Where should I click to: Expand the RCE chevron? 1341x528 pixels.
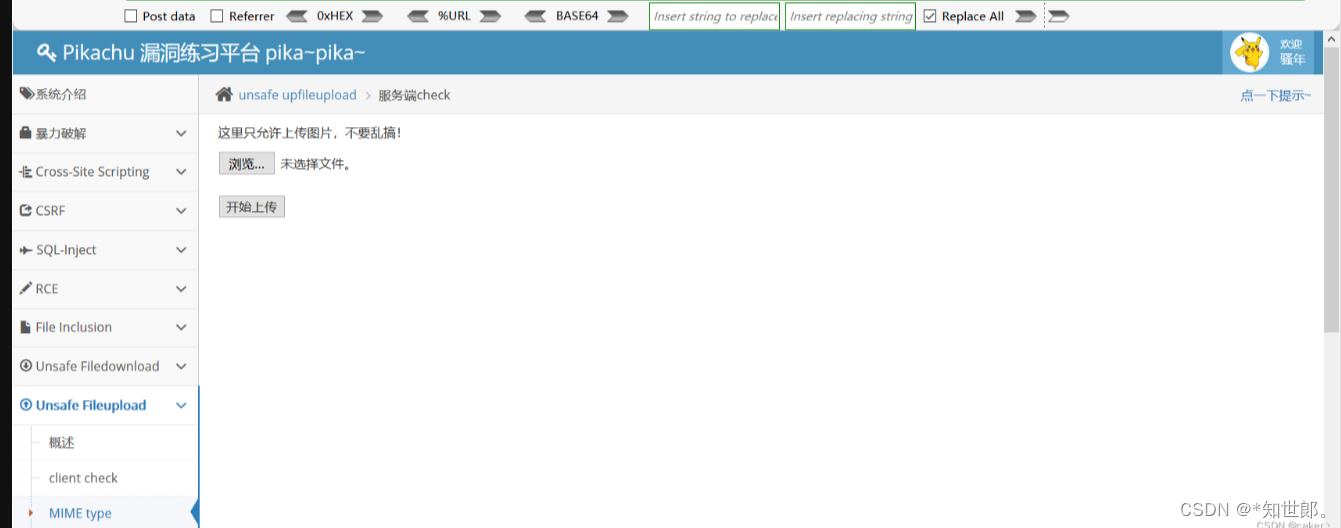click(x=181, y=289)
